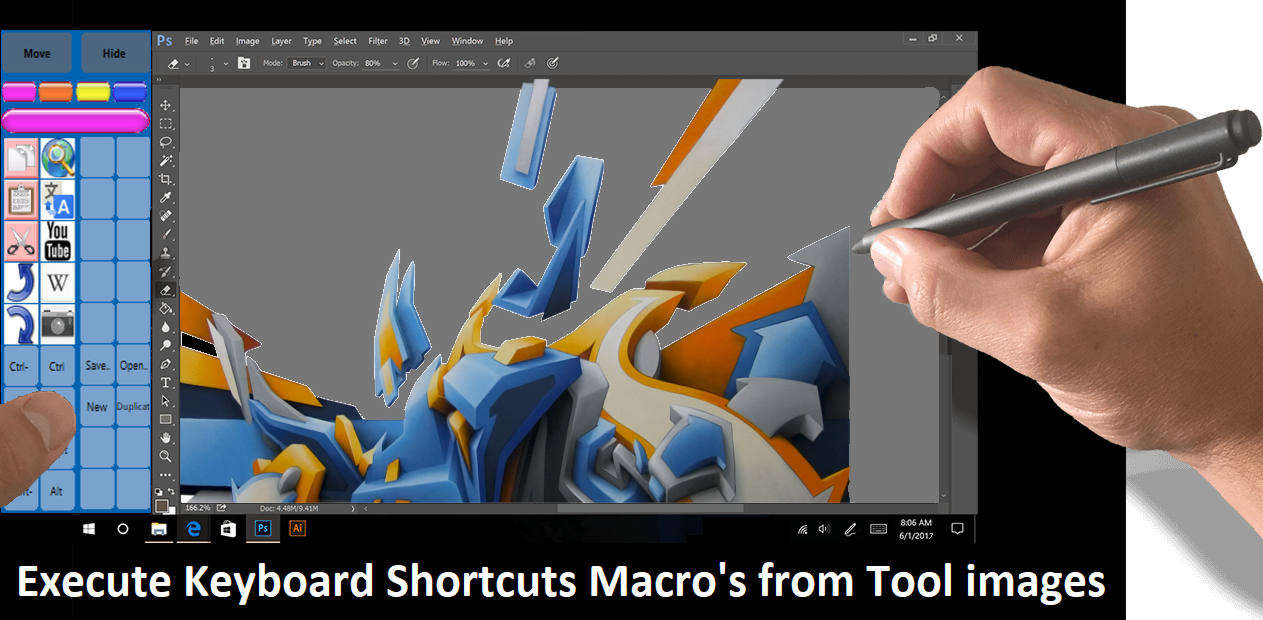
Task: Click the yellow pill color button
Action: click(x=93, y=92)
